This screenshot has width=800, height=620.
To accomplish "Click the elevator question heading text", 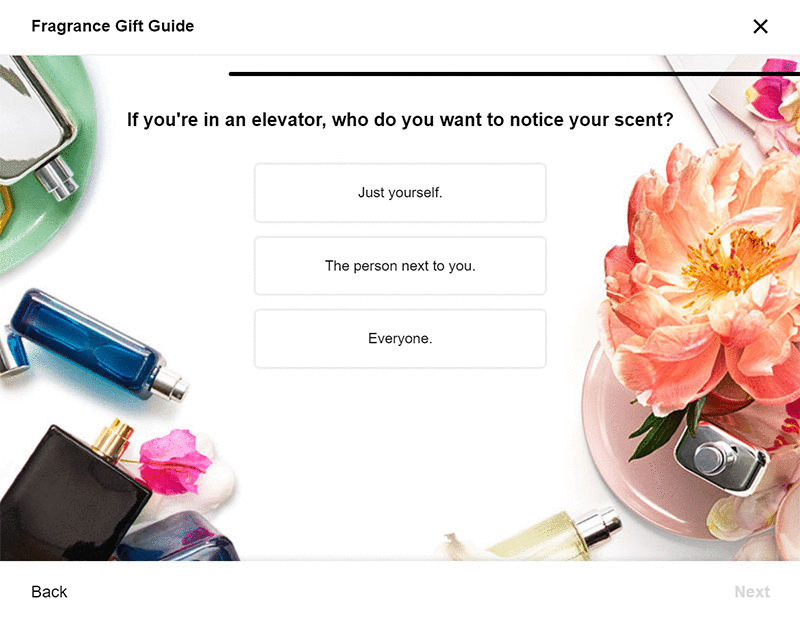I will click(400, 119).
